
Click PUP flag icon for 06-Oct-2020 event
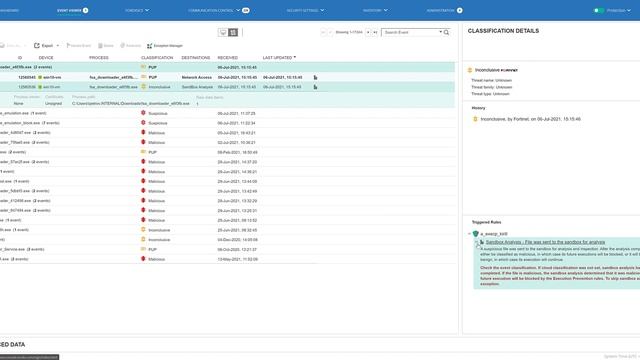[144, 249]
